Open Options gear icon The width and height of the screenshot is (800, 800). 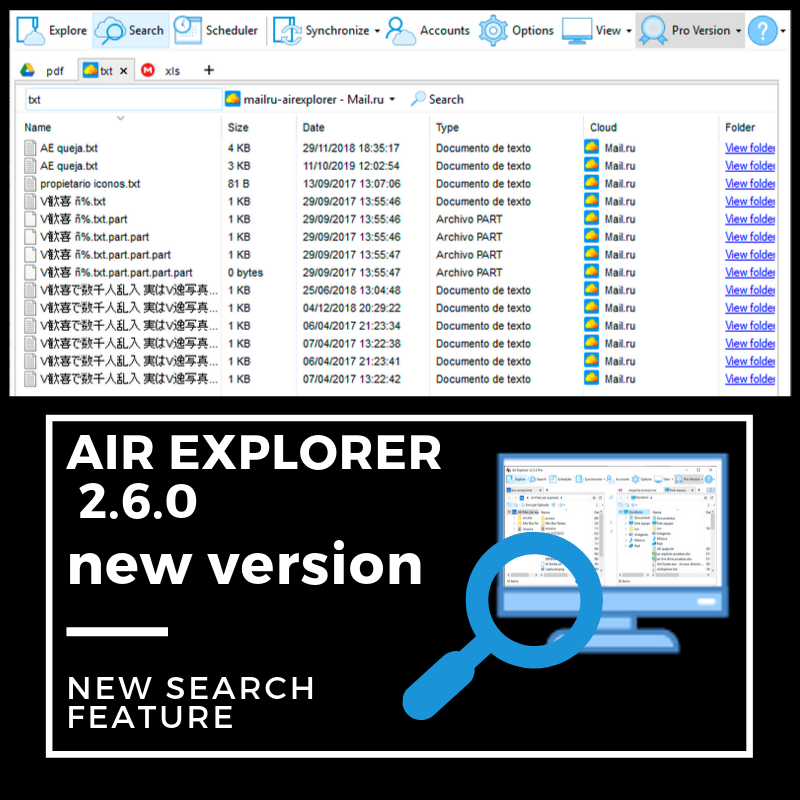pos(493,30)
